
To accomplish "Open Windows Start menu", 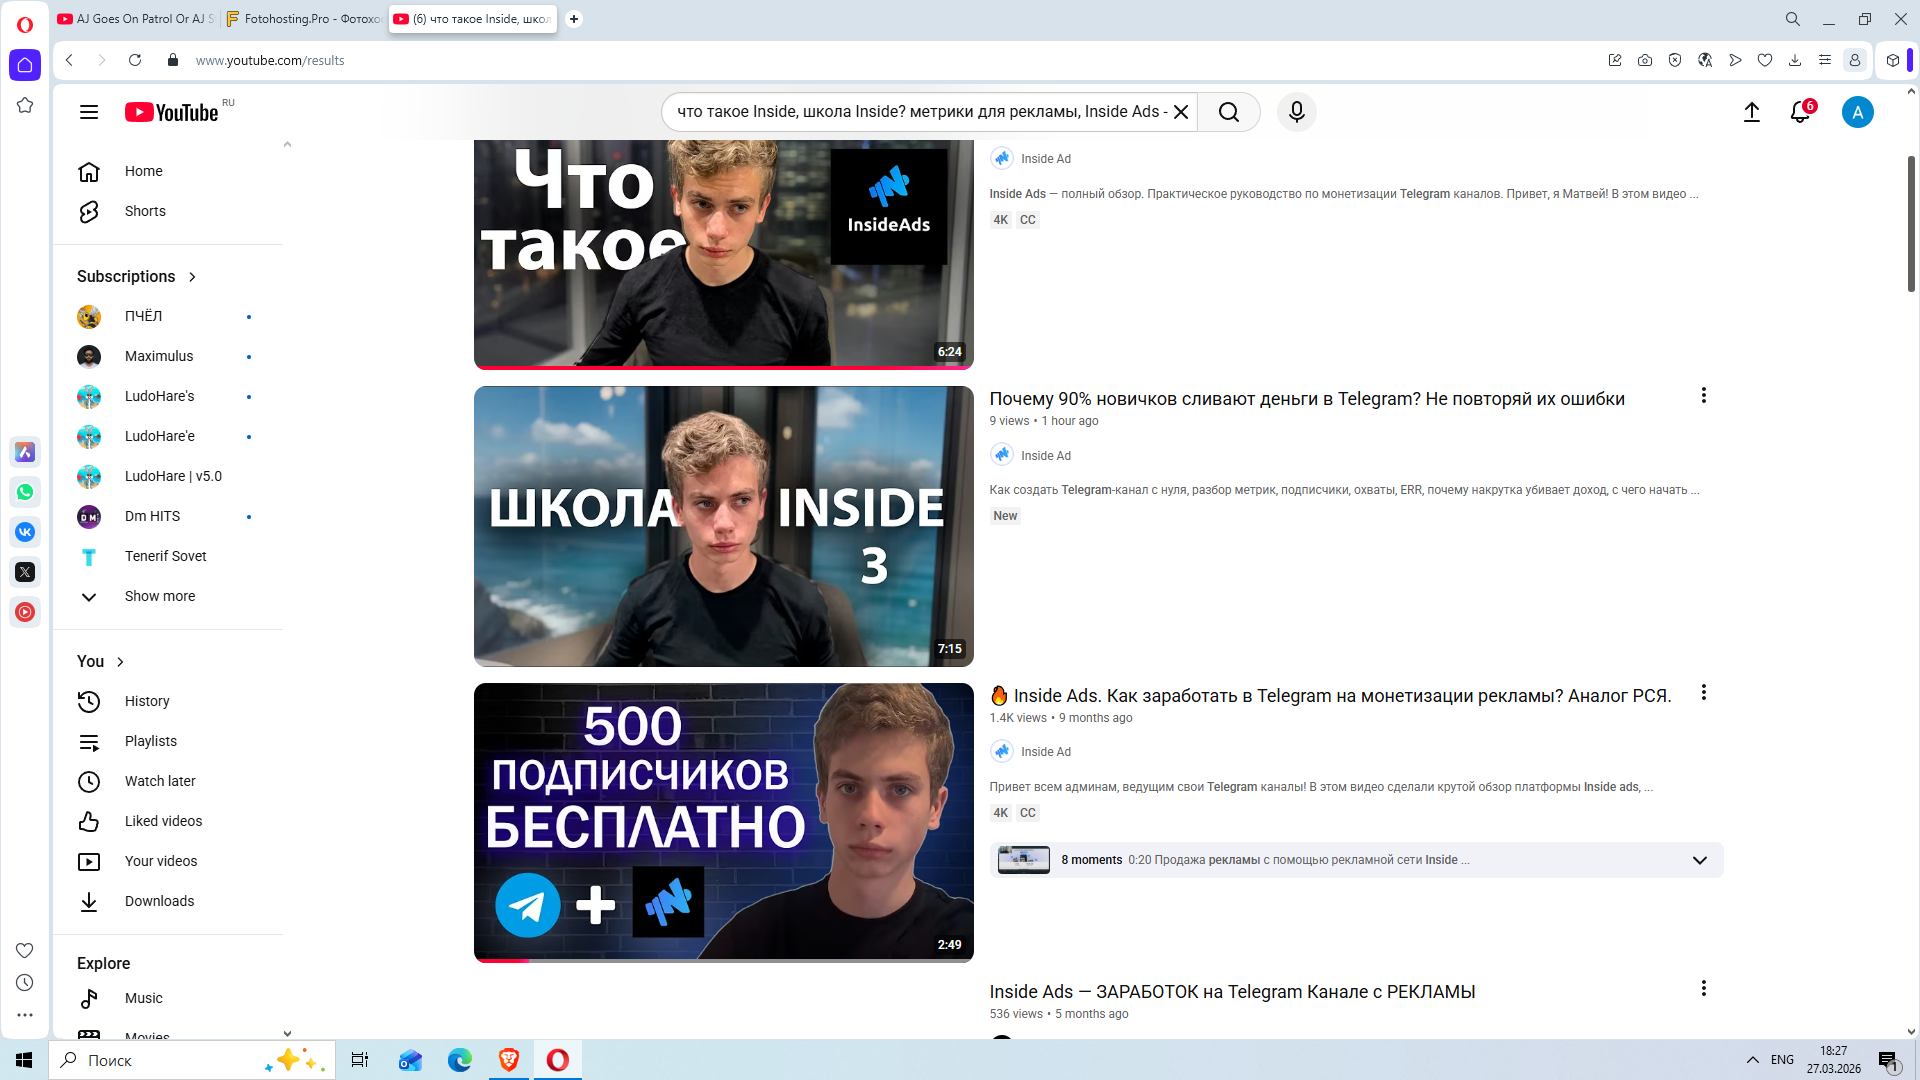I will pos(24,1060).
